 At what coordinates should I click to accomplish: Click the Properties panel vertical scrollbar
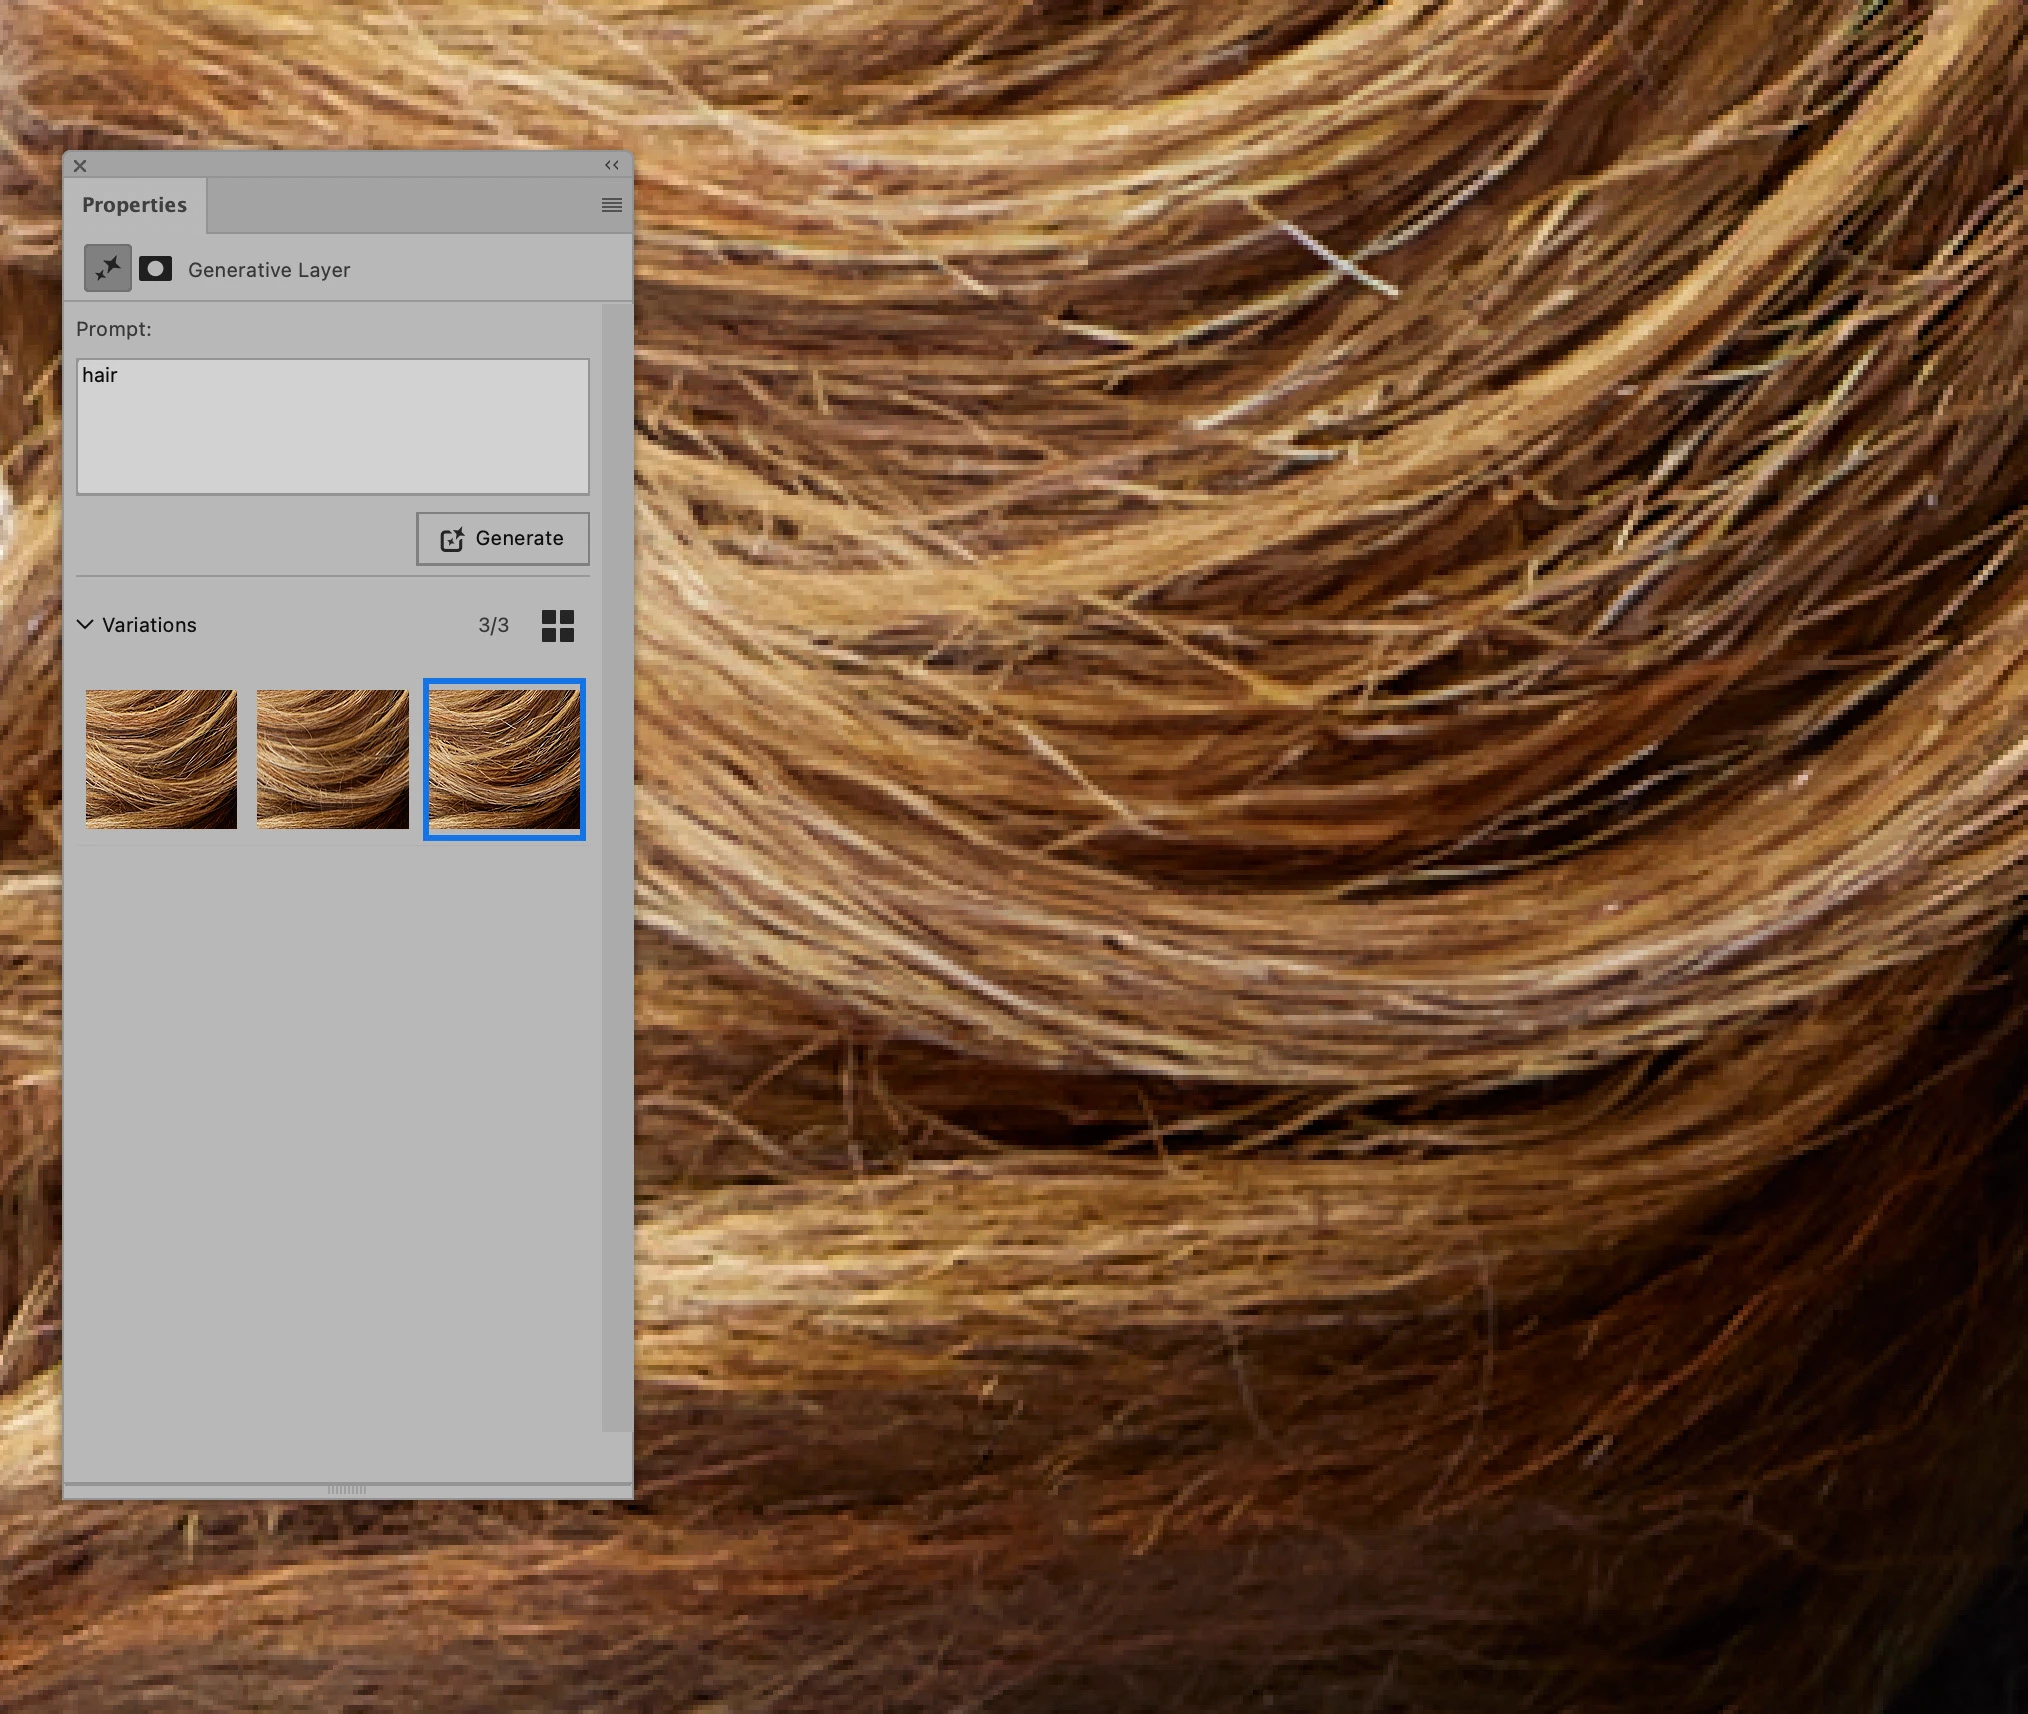(617, 866)
